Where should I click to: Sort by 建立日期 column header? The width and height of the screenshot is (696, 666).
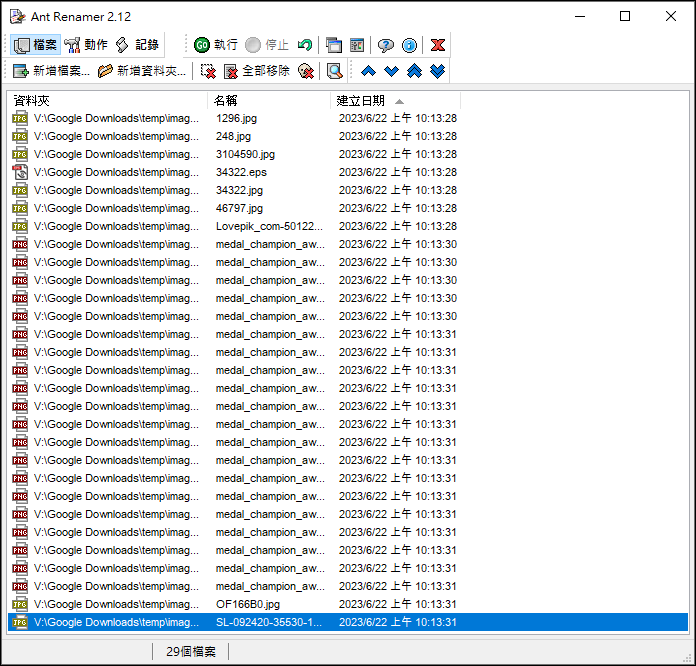[395, 101]
